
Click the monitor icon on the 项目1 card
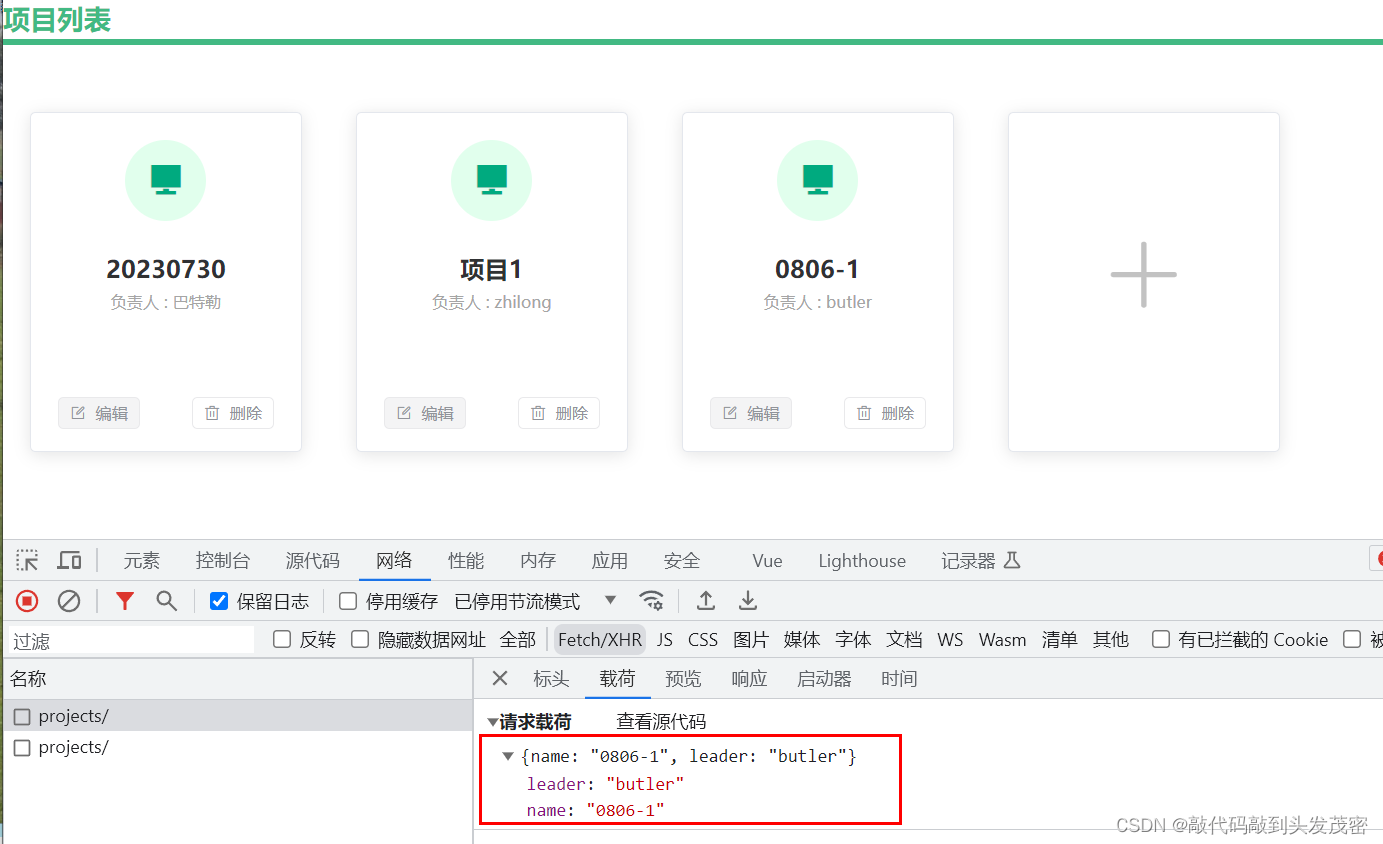coord(491,180)
